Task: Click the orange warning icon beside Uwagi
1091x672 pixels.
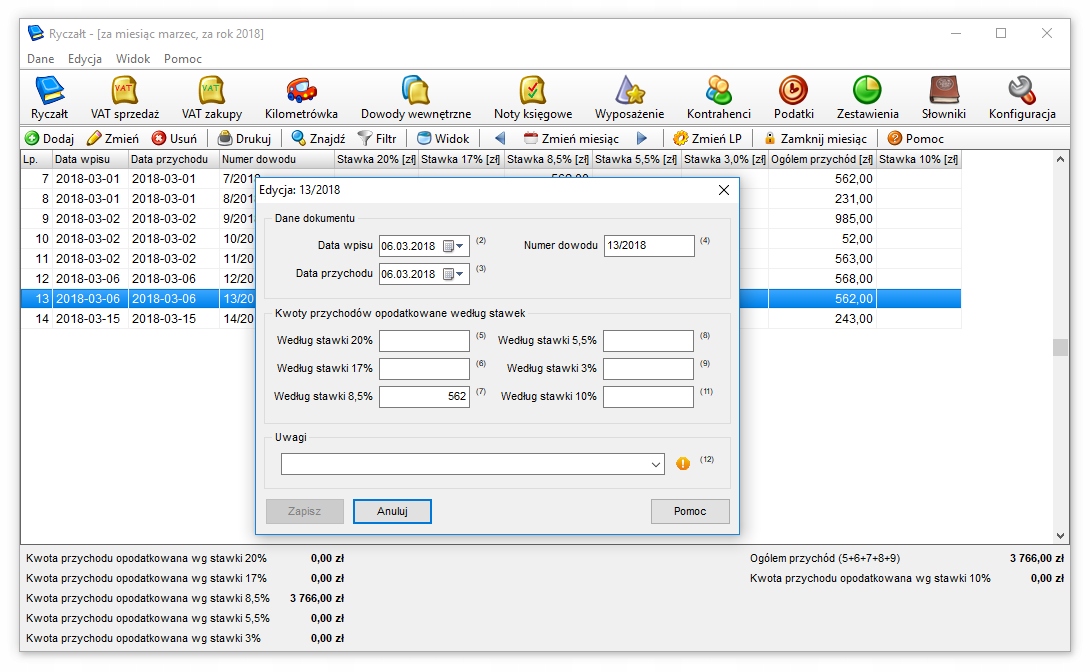Action: click(x=683, y=464)
